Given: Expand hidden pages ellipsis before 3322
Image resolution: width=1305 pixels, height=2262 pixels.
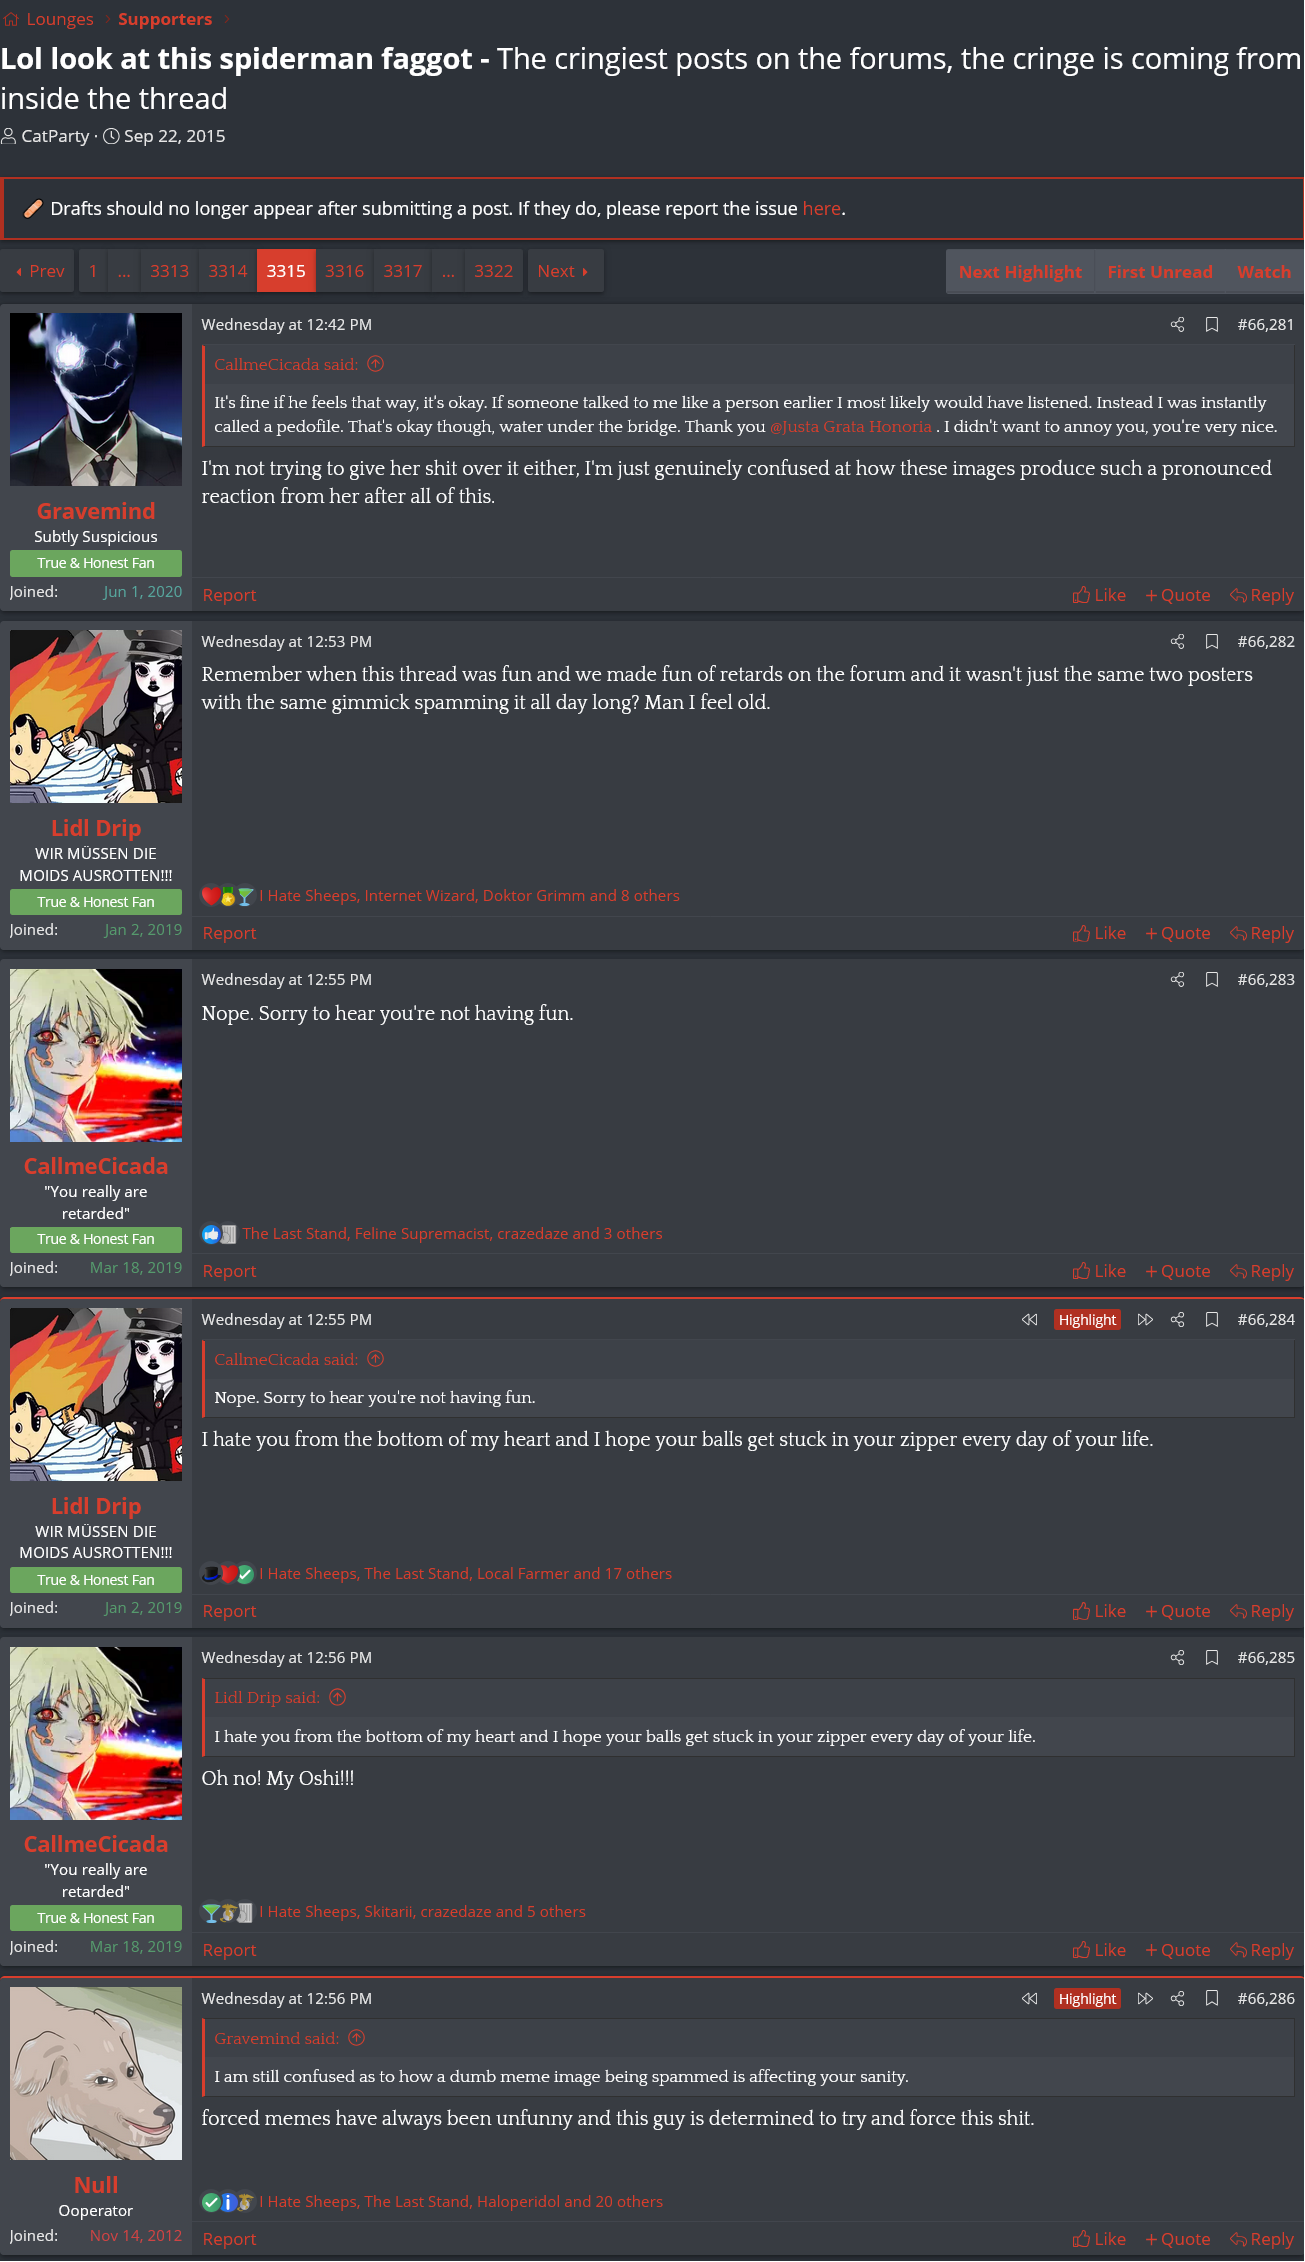Looking at the screenshot, I should pos(448,272).
